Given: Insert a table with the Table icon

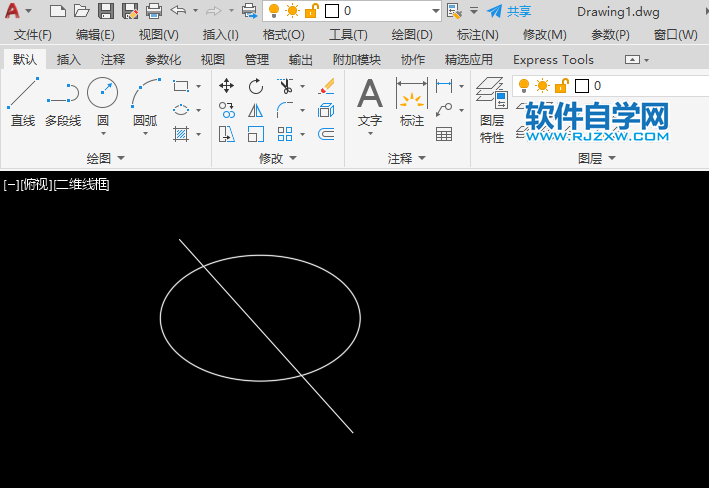Looking at the screenshot, I should pyautogui.click(x=444, y=134).
